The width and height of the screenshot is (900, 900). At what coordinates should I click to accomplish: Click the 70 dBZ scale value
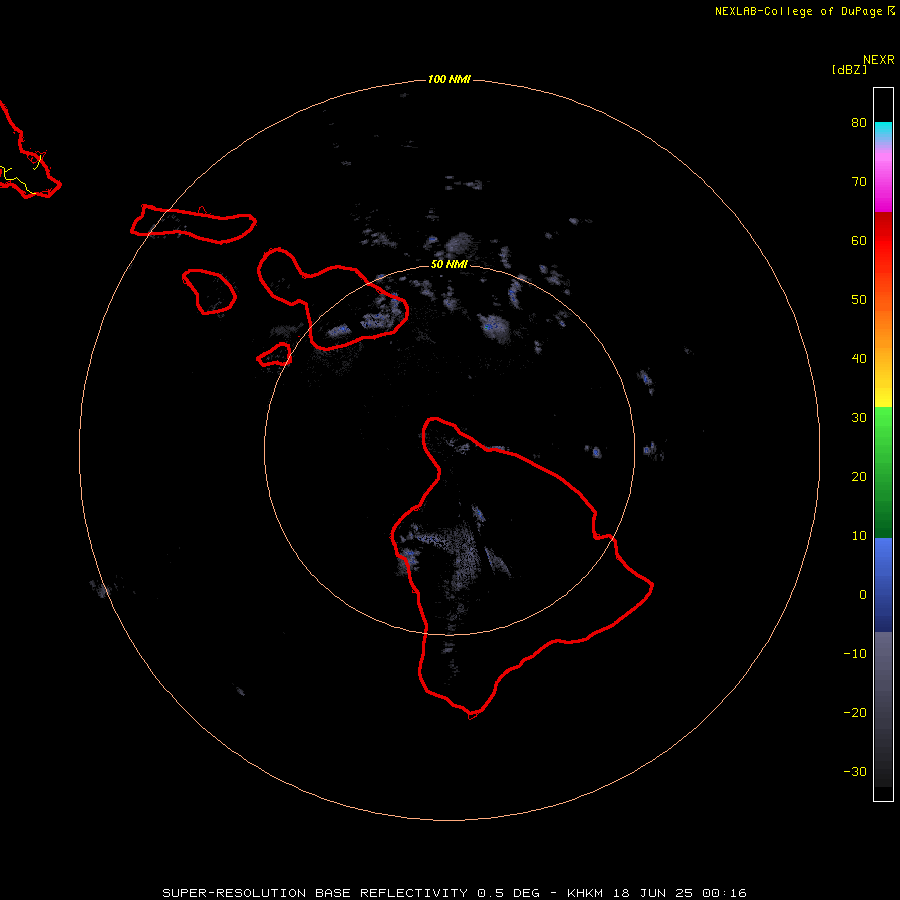[x=859, y=181]
